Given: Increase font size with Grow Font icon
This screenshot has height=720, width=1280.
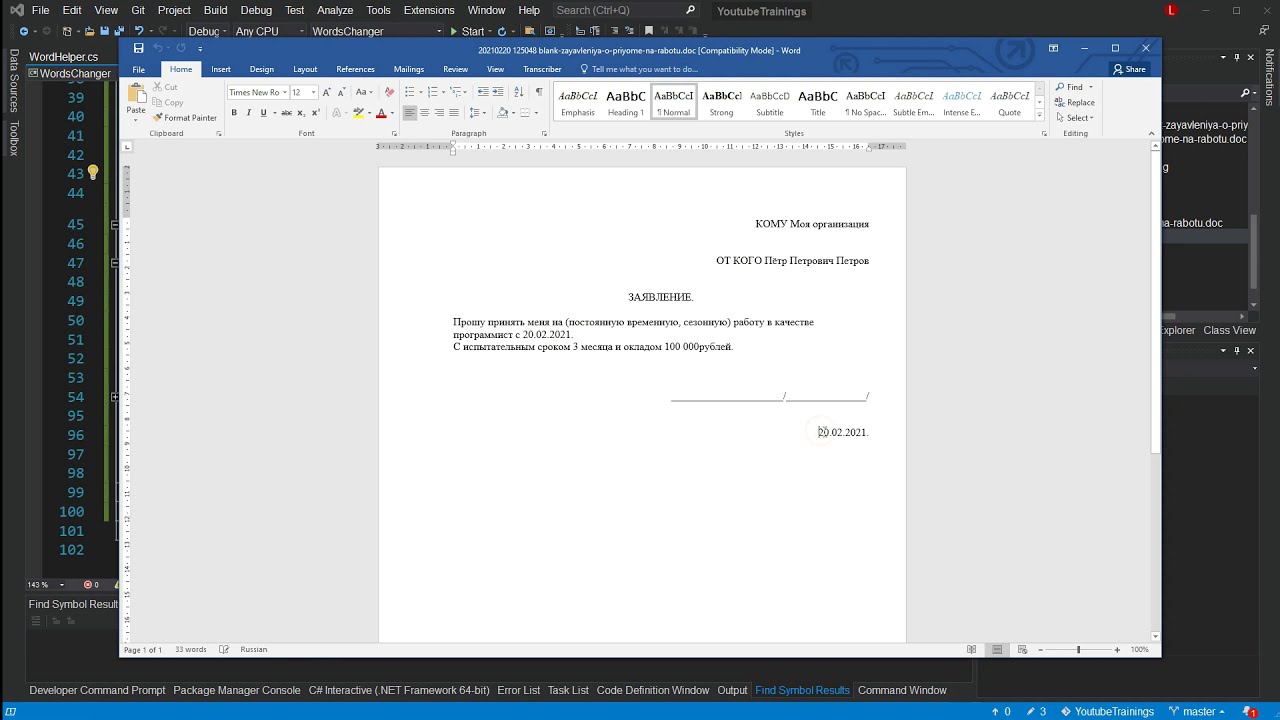Looking at the screenshot, I should [326, 92].
